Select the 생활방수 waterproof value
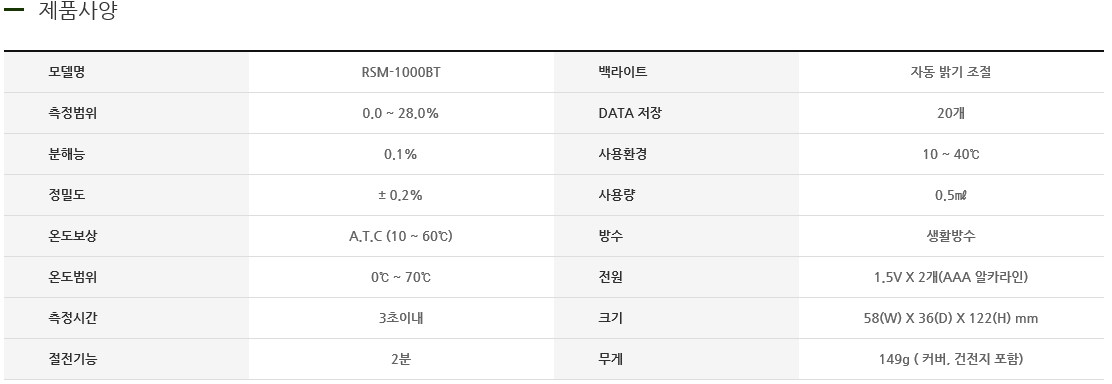The image size is (1112, 384). point(951,236)
